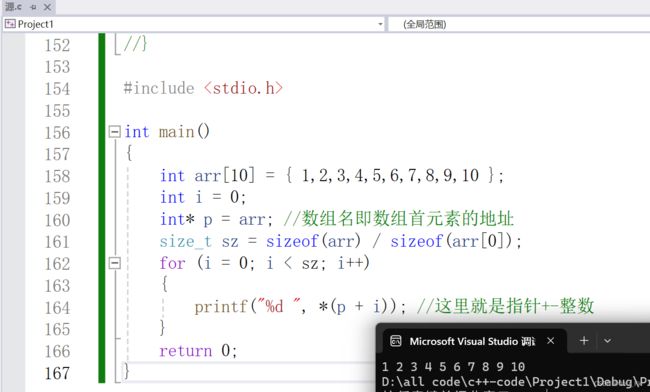The height and width of the screenshot is (392, 650).
Task: Collapse the for loop outline at line 162
Action: (x=114, y=263)
